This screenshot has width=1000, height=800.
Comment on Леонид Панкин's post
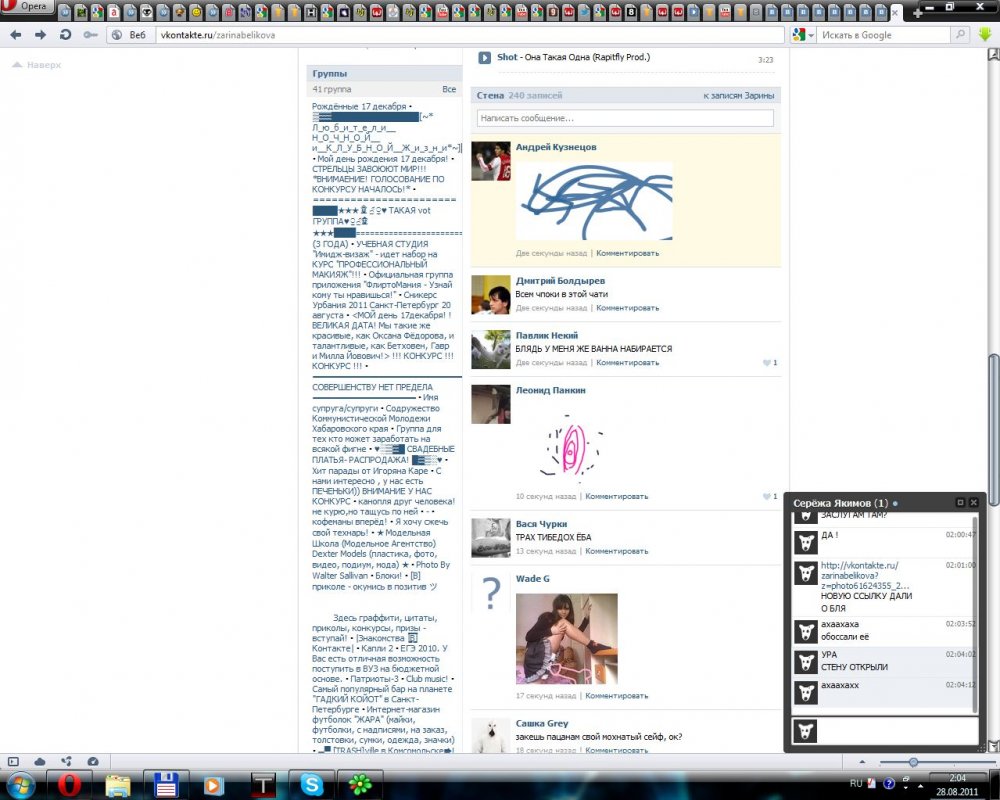(617, 496)
